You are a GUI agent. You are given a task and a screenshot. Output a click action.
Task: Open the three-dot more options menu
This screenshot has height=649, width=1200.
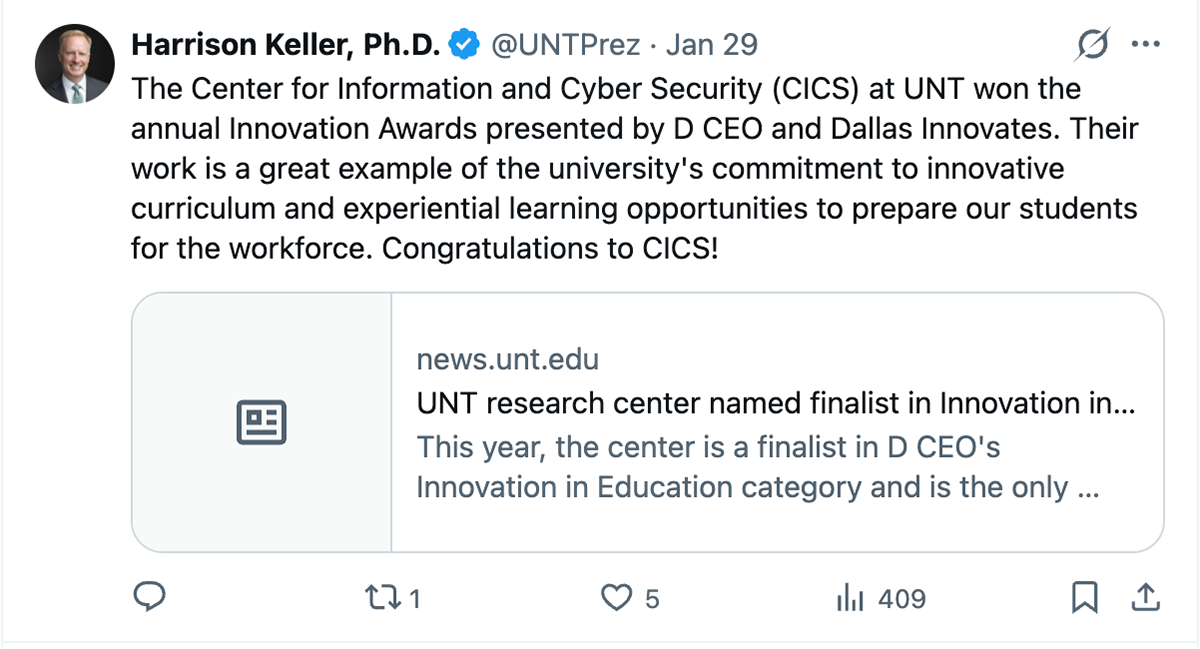(x=1144, y=45)
